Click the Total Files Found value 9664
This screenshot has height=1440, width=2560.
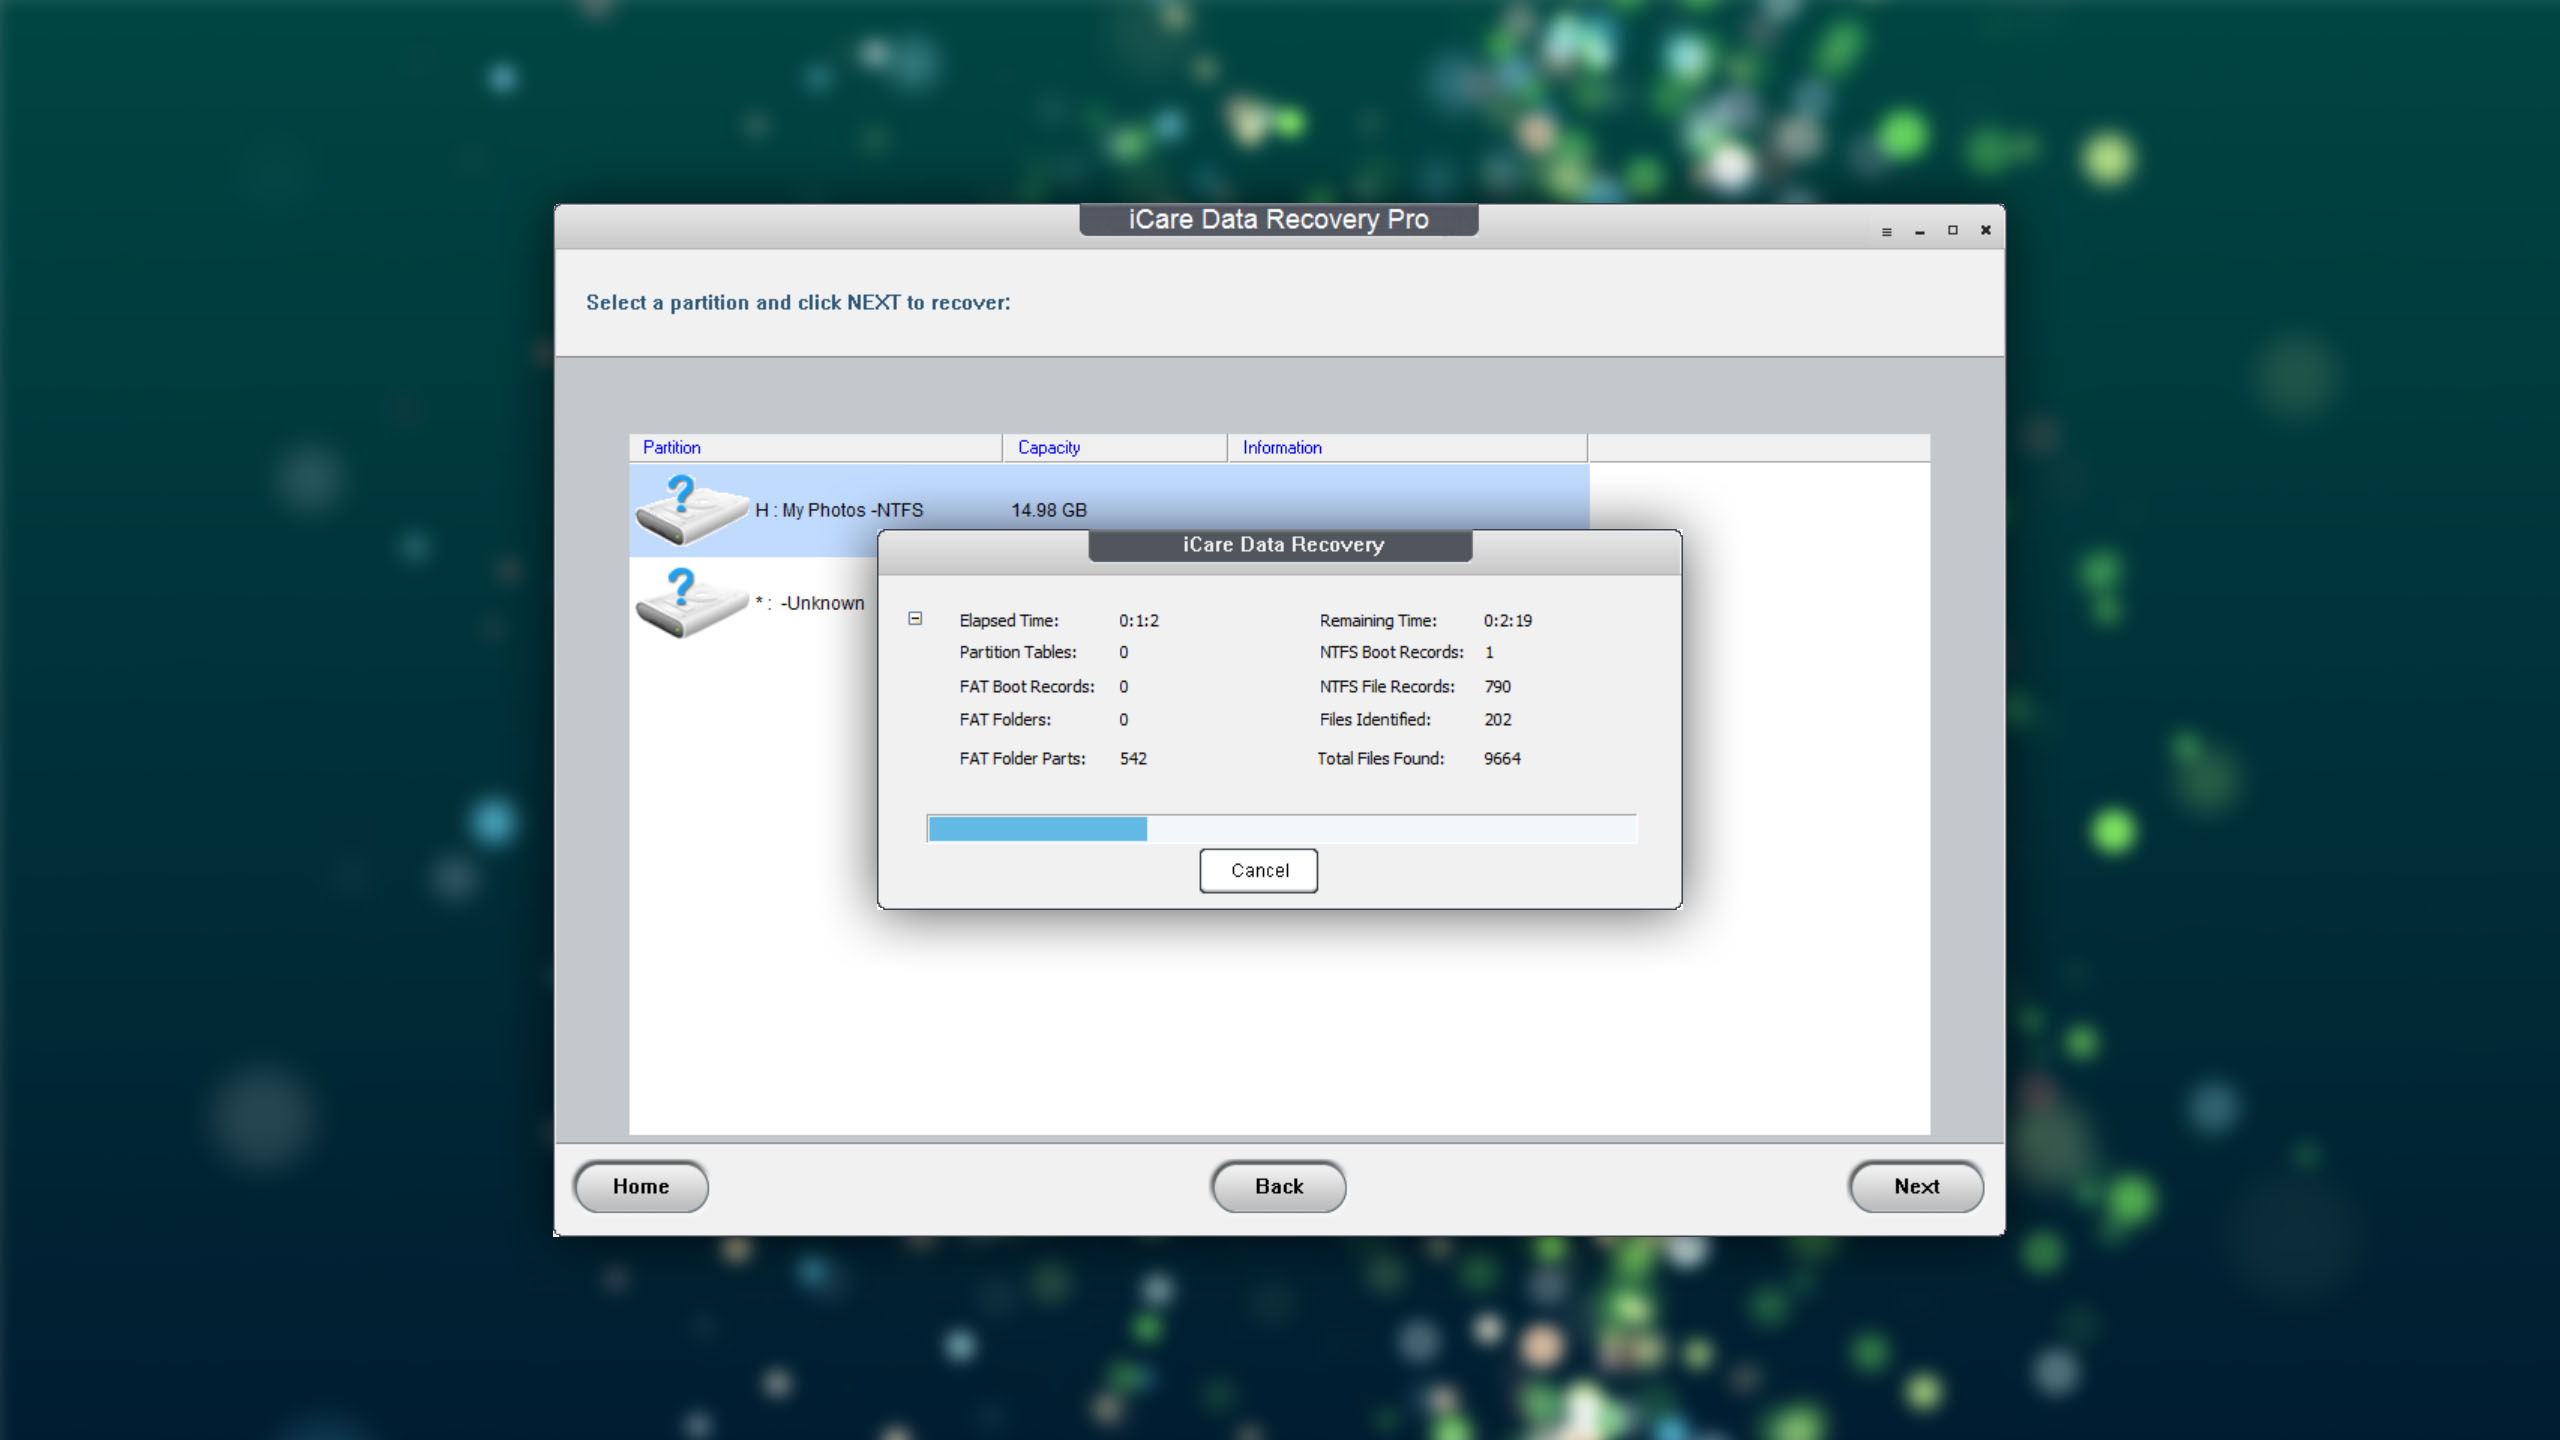(1502, 758)
